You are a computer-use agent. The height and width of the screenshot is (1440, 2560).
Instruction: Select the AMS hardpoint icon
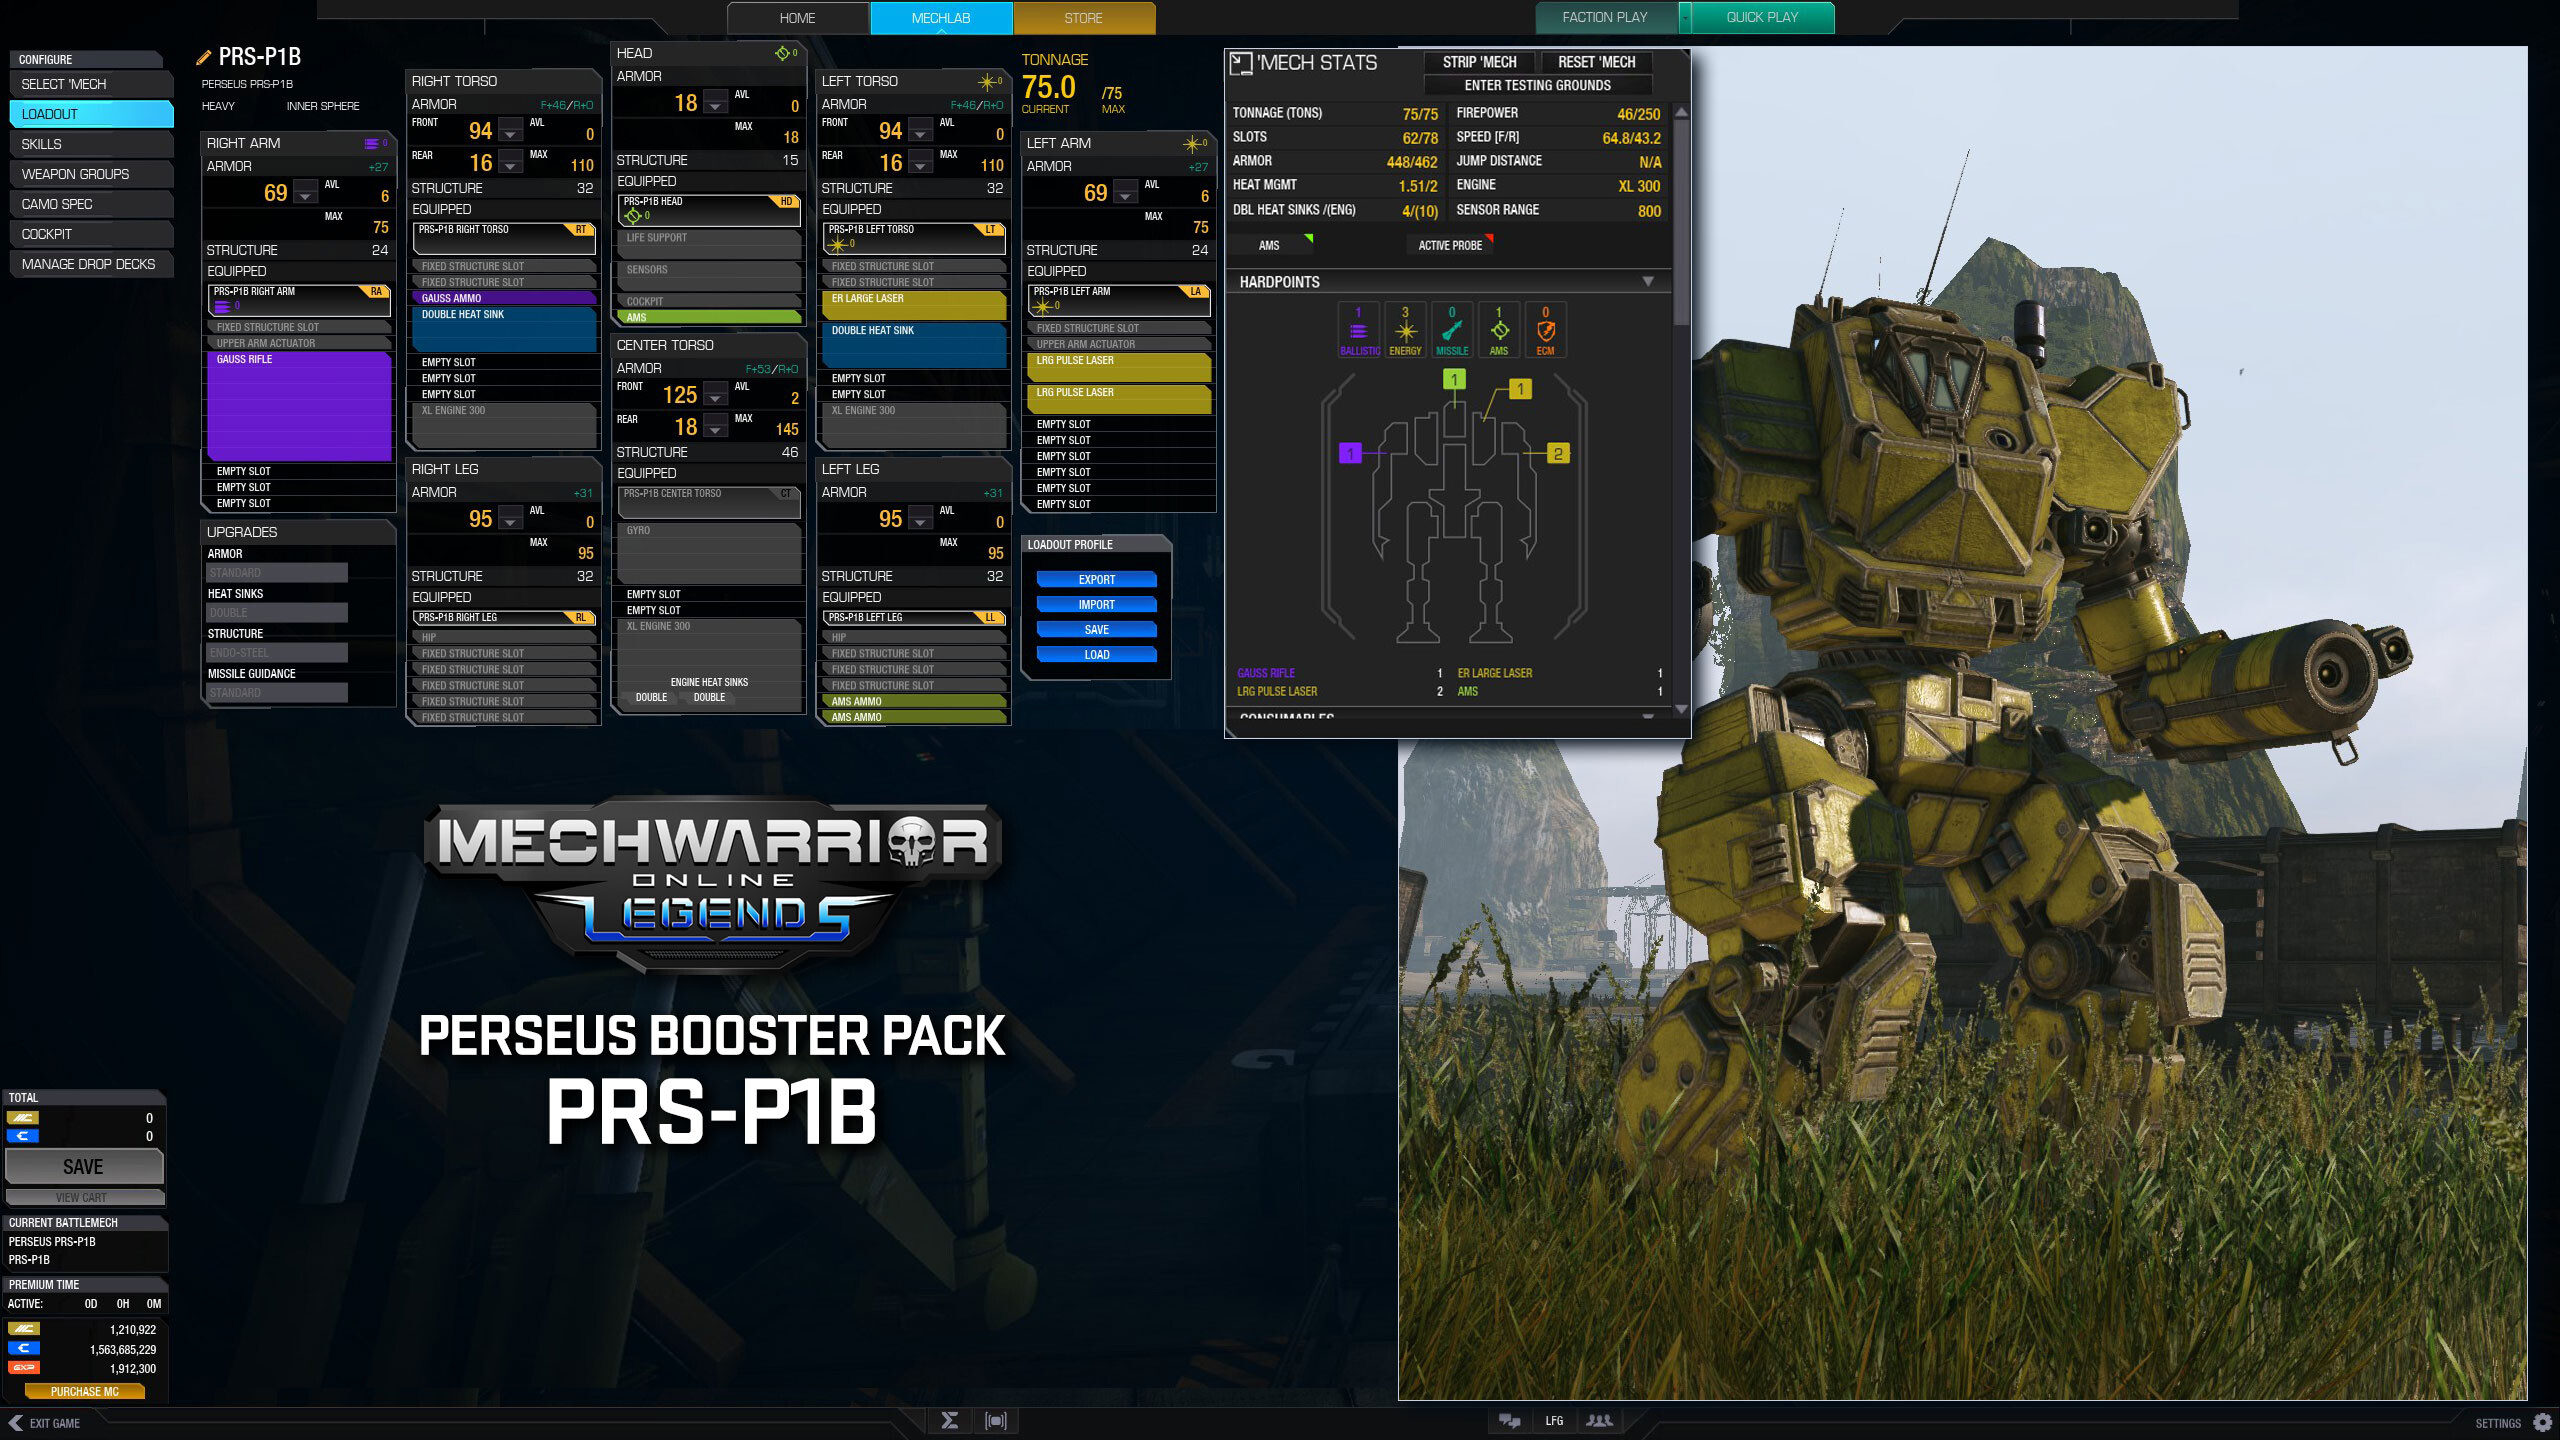point(1499,330)
